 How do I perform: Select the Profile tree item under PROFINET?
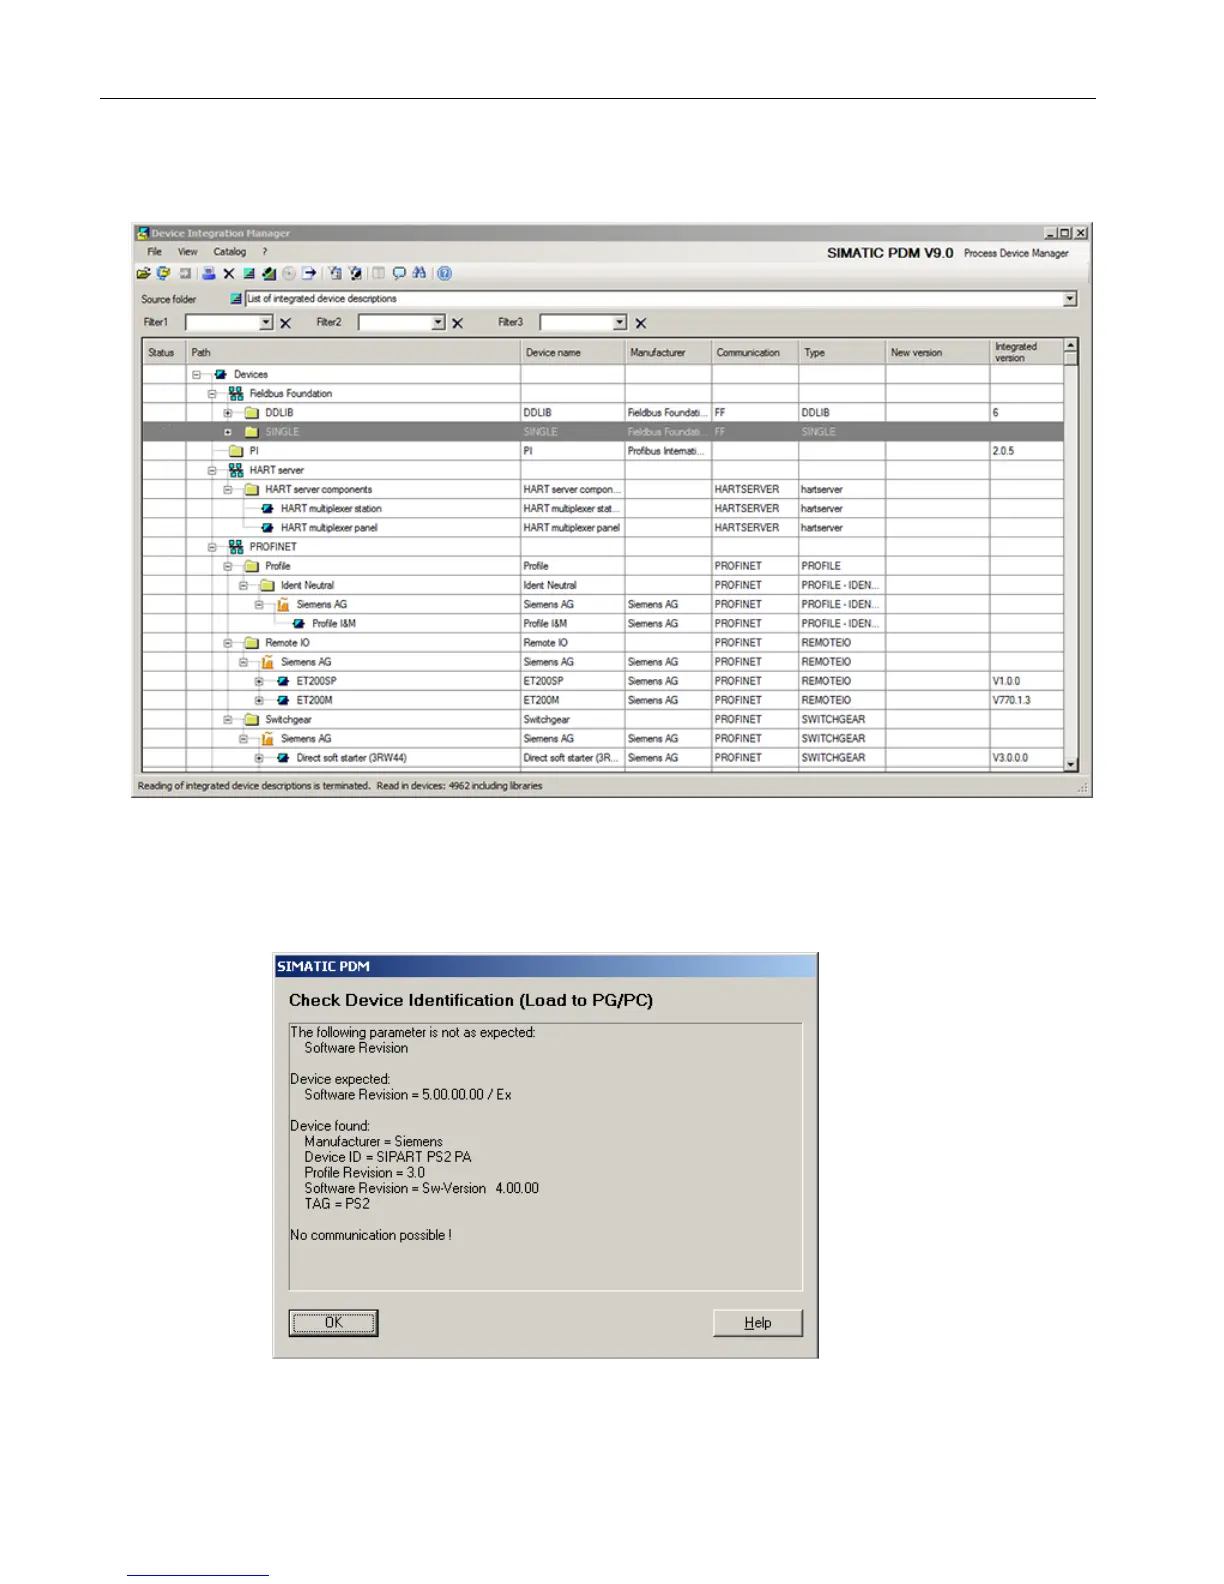coord(278,566)
